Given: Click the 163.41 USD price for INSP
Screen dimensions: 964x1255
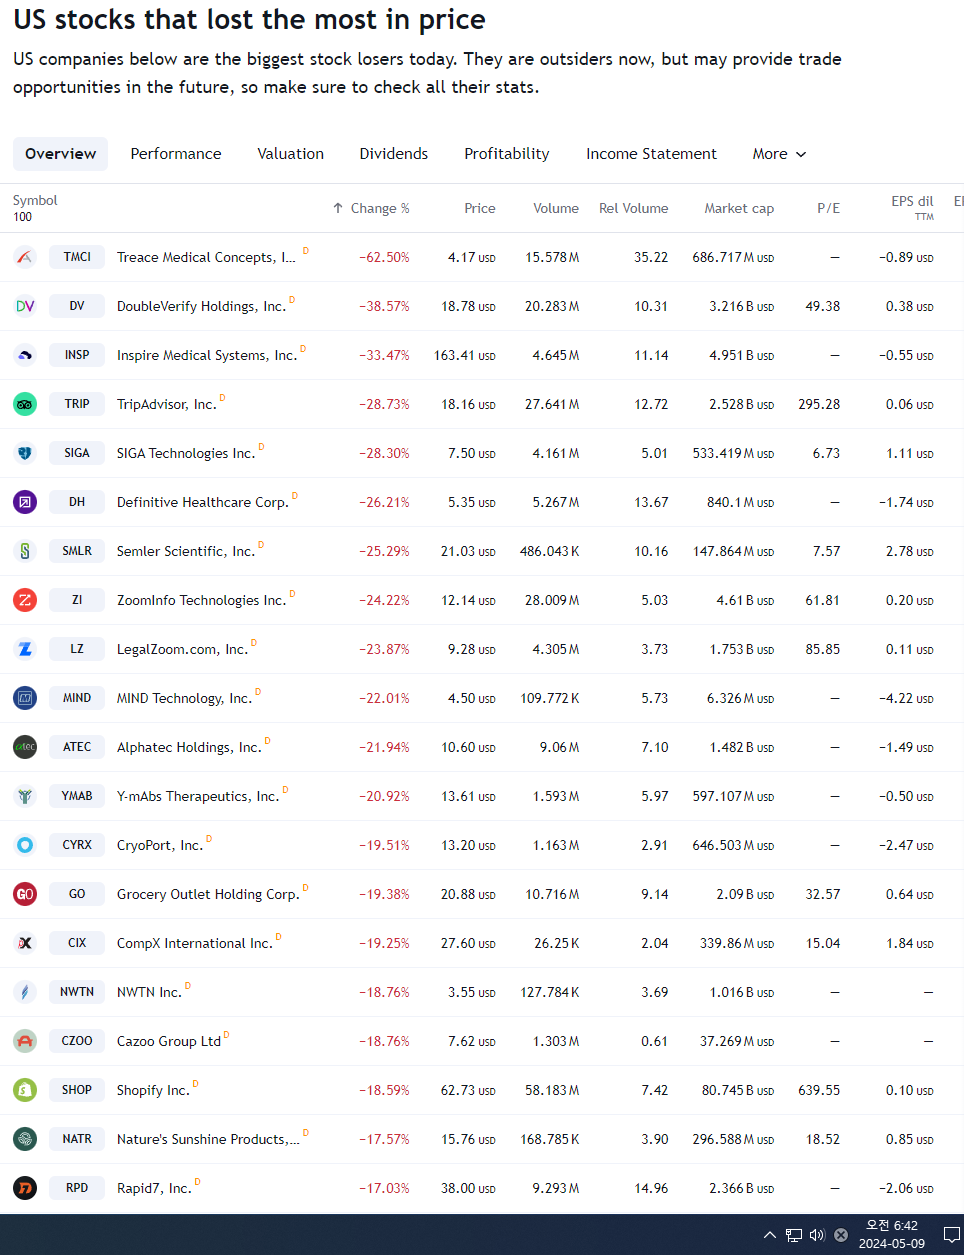Looking at the screenshot, I should click(x=465, y=355).
